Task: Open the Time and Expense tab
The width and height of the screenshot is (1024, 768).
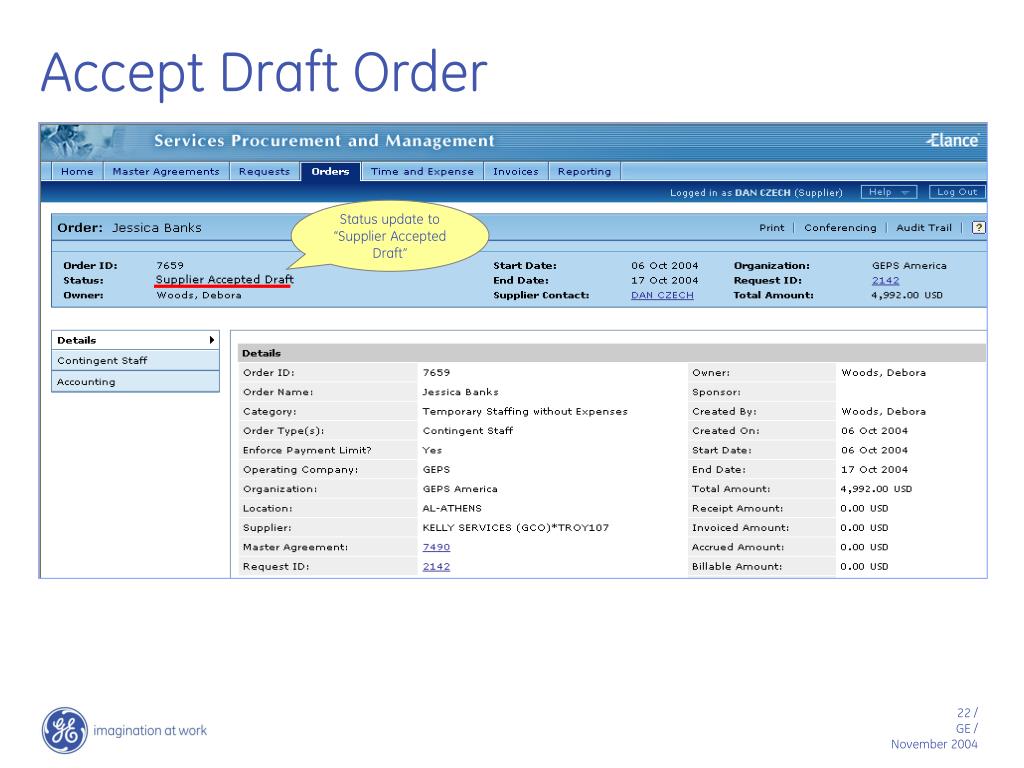Action: pyautogui.click(x=421, y=171)
